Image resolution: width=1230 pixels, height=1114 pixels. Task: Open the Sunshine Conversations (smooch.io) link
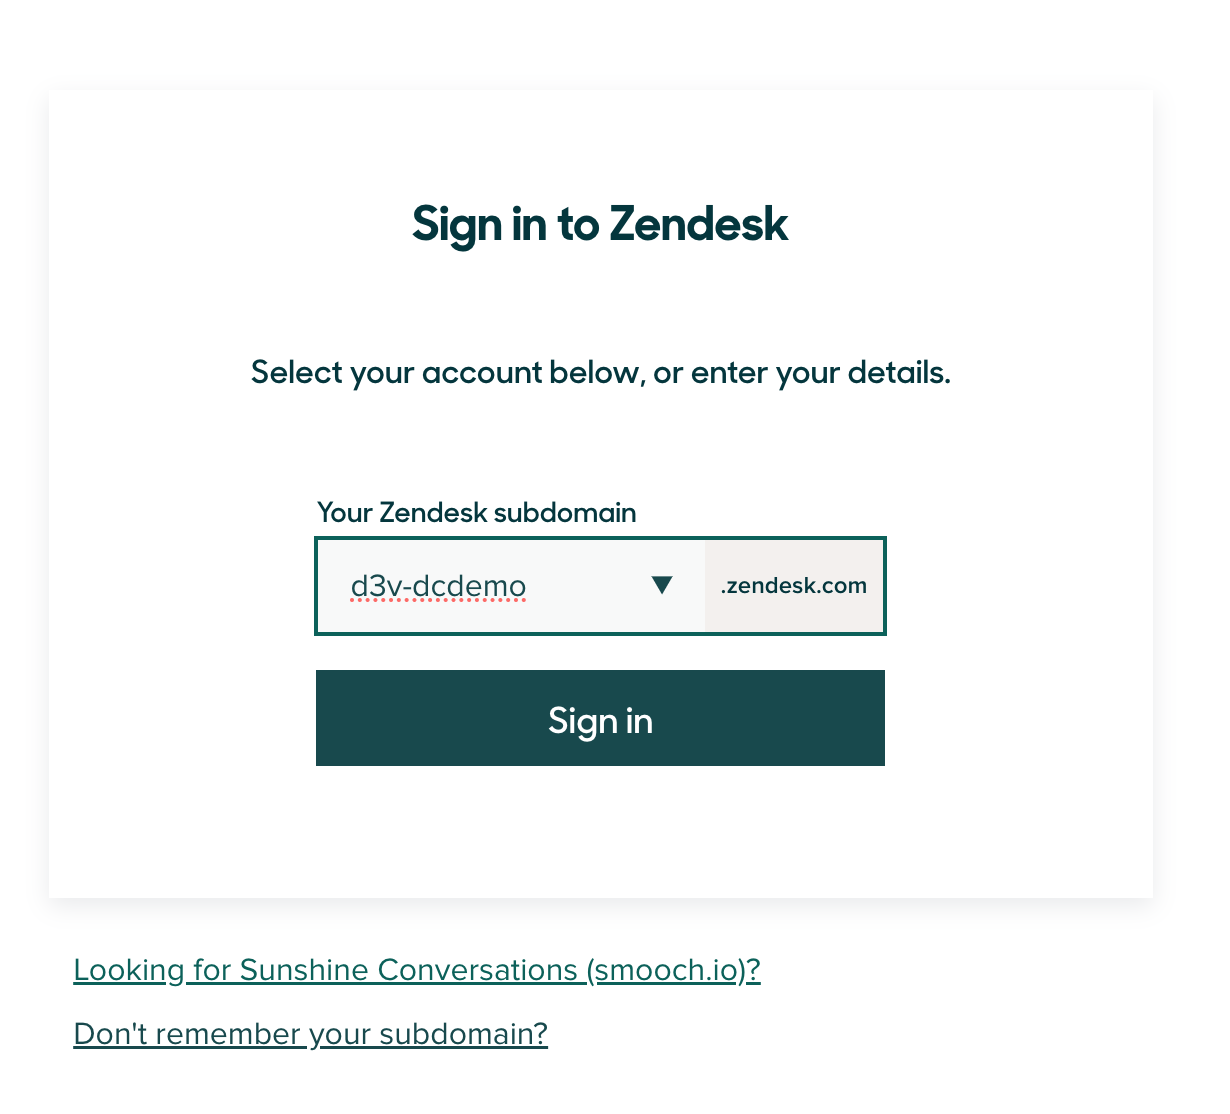[x=417, y=970]
